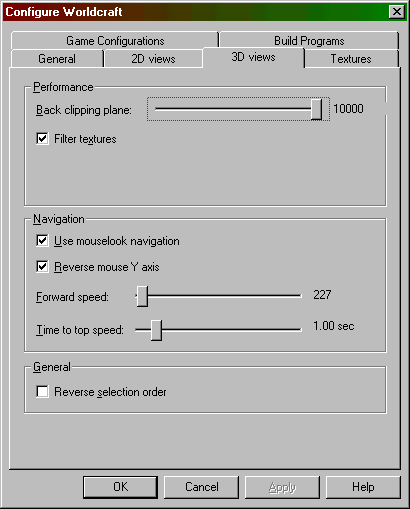Click the Time to top speed slider handle
The width and height of the screenshot is (410, 509).
tap(156, 330)
